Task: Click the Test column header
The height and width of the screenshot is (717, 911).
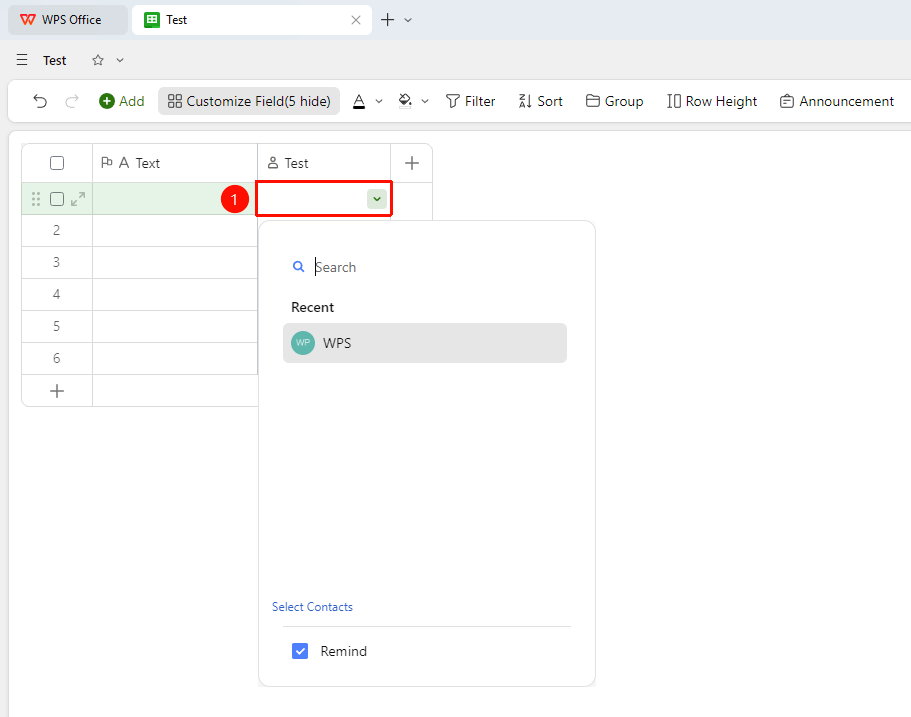Action: pos(324,163)
